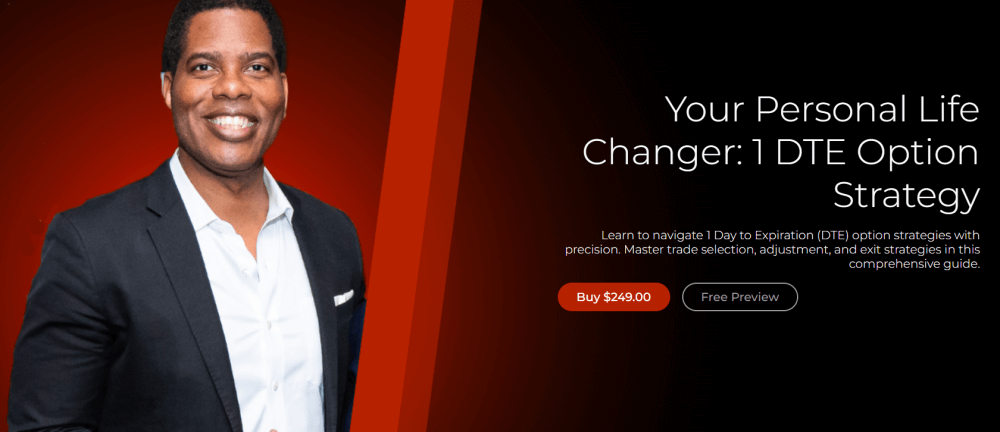Open the Free Preview
Image resolution: width=1000 pixels, height=432 pixels.
pos(740,297)
